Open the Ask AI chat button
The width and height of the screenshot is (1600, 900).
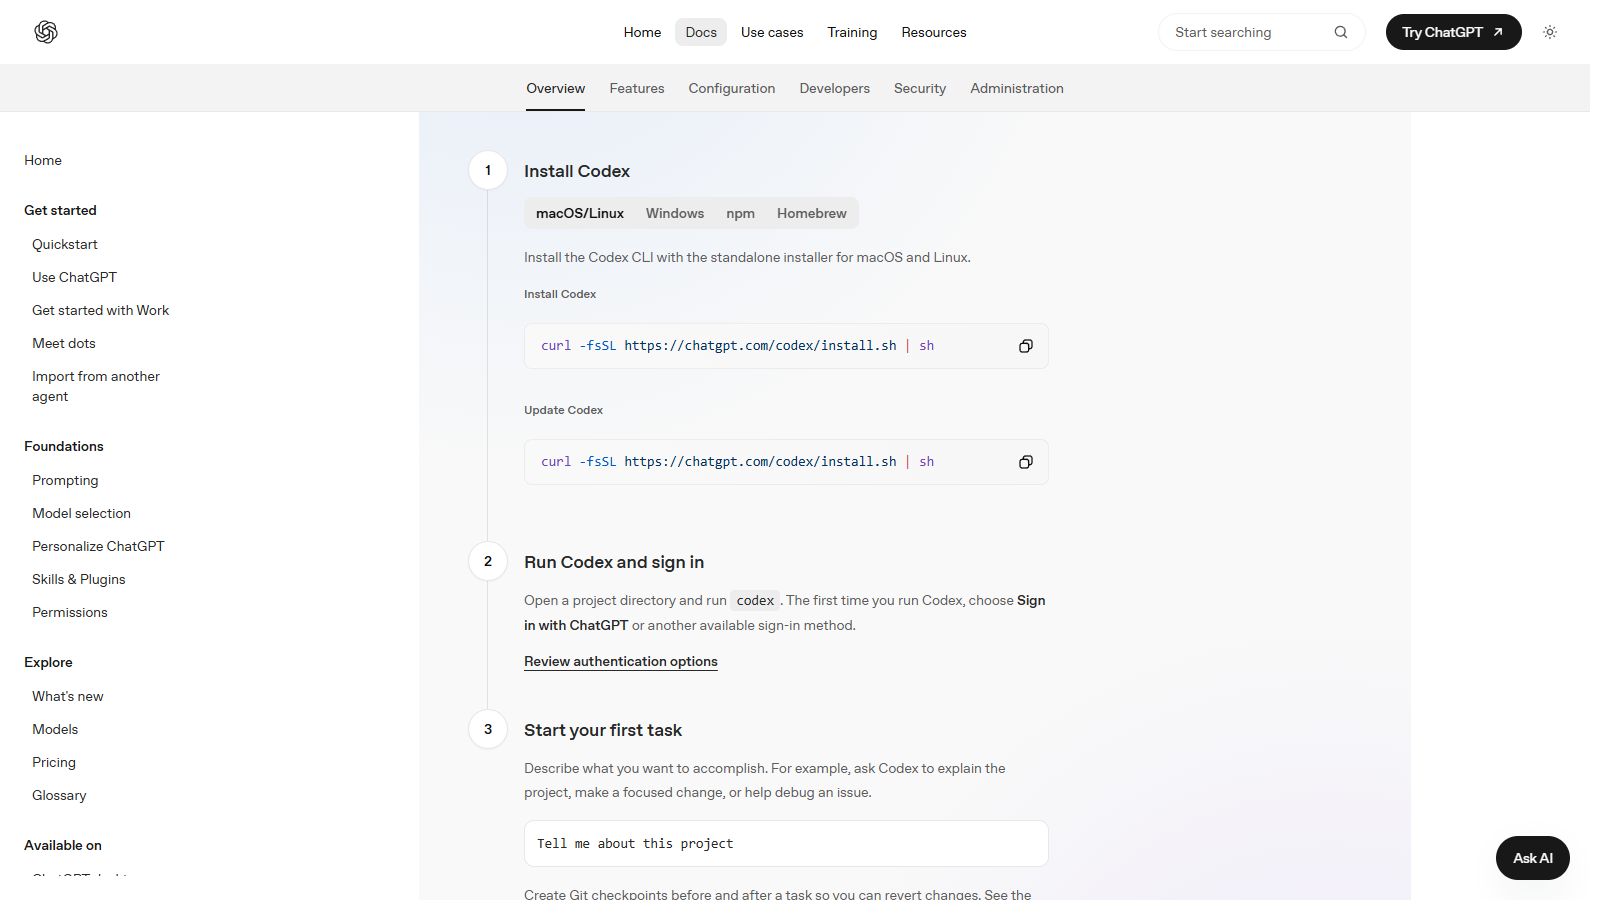tap(1532, 858)
